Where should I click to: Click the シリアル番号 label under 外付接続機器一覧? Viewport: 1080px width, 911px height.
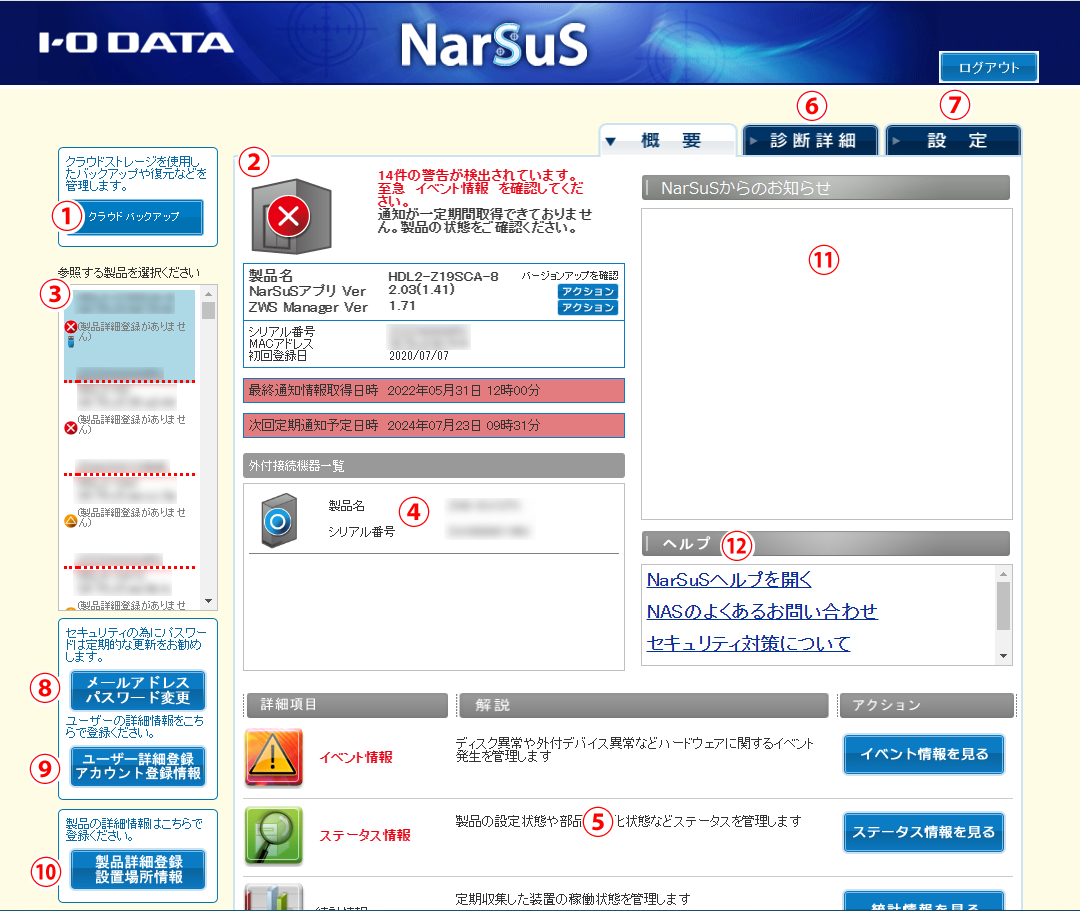(x=362, y=532)
